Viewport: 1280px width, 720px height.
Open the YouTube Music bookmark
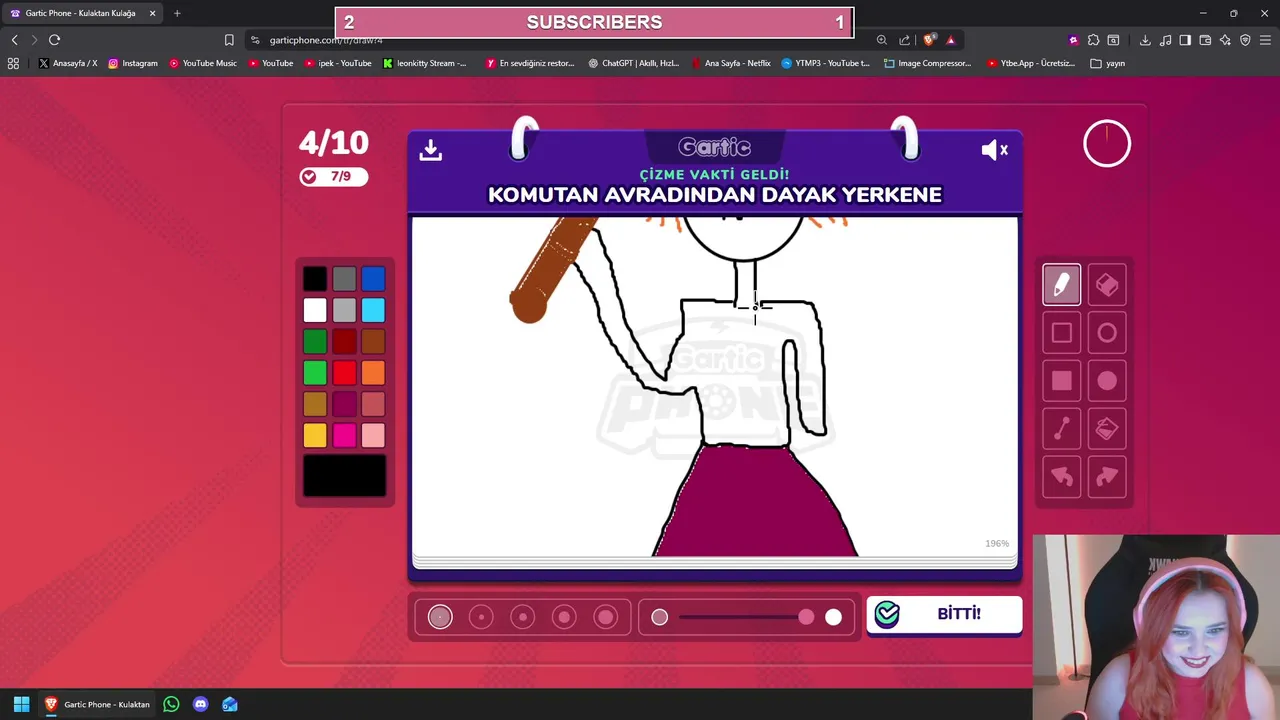(x=203, y=63)
